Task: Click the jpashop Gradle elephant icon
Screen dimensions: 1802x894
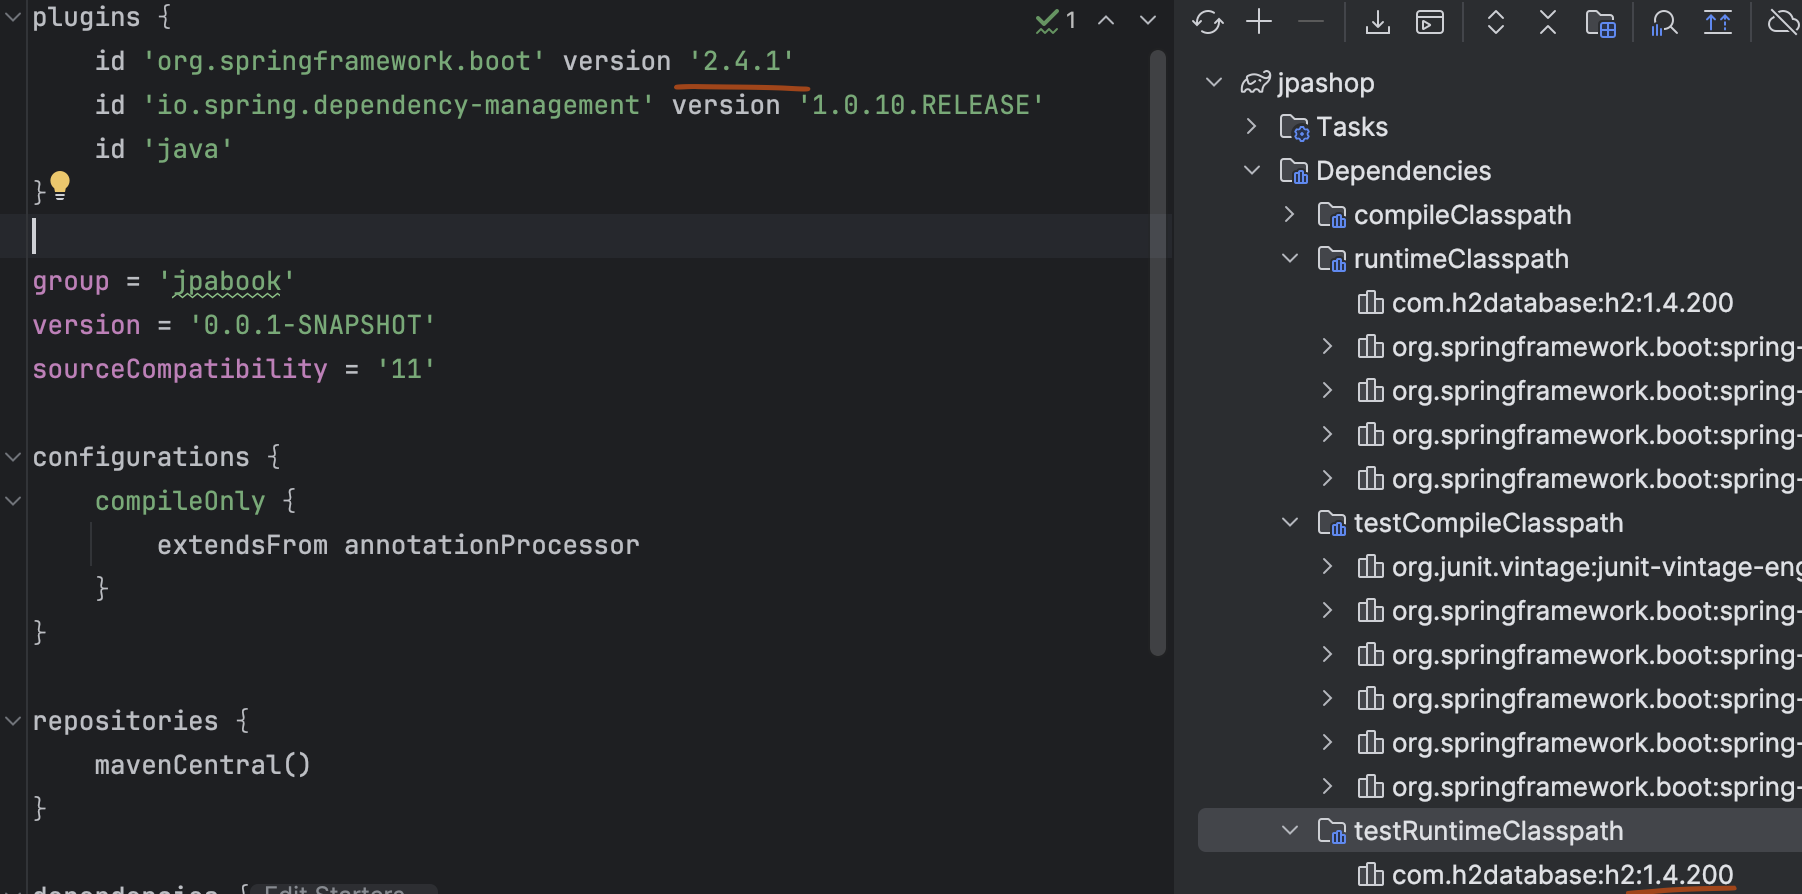Action: 1255,83
